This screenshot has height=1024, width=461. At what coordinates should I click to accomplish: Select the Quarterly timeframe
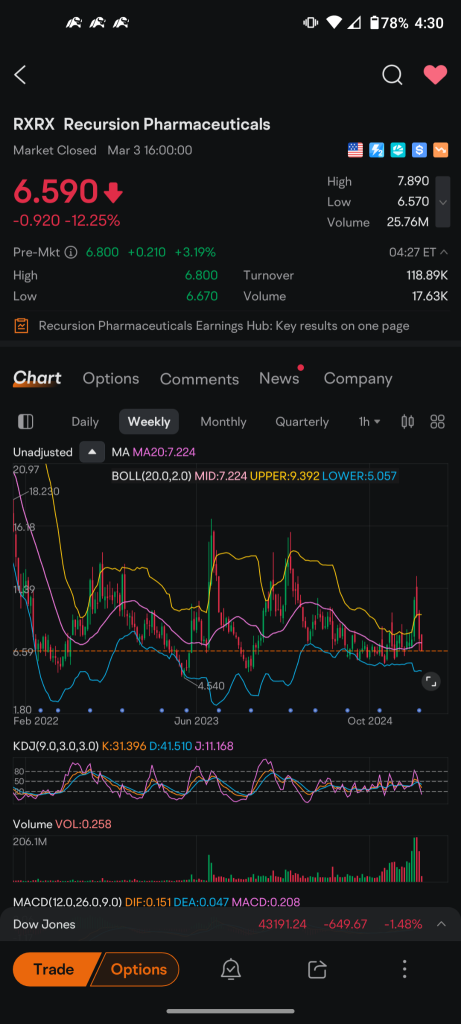302,422
